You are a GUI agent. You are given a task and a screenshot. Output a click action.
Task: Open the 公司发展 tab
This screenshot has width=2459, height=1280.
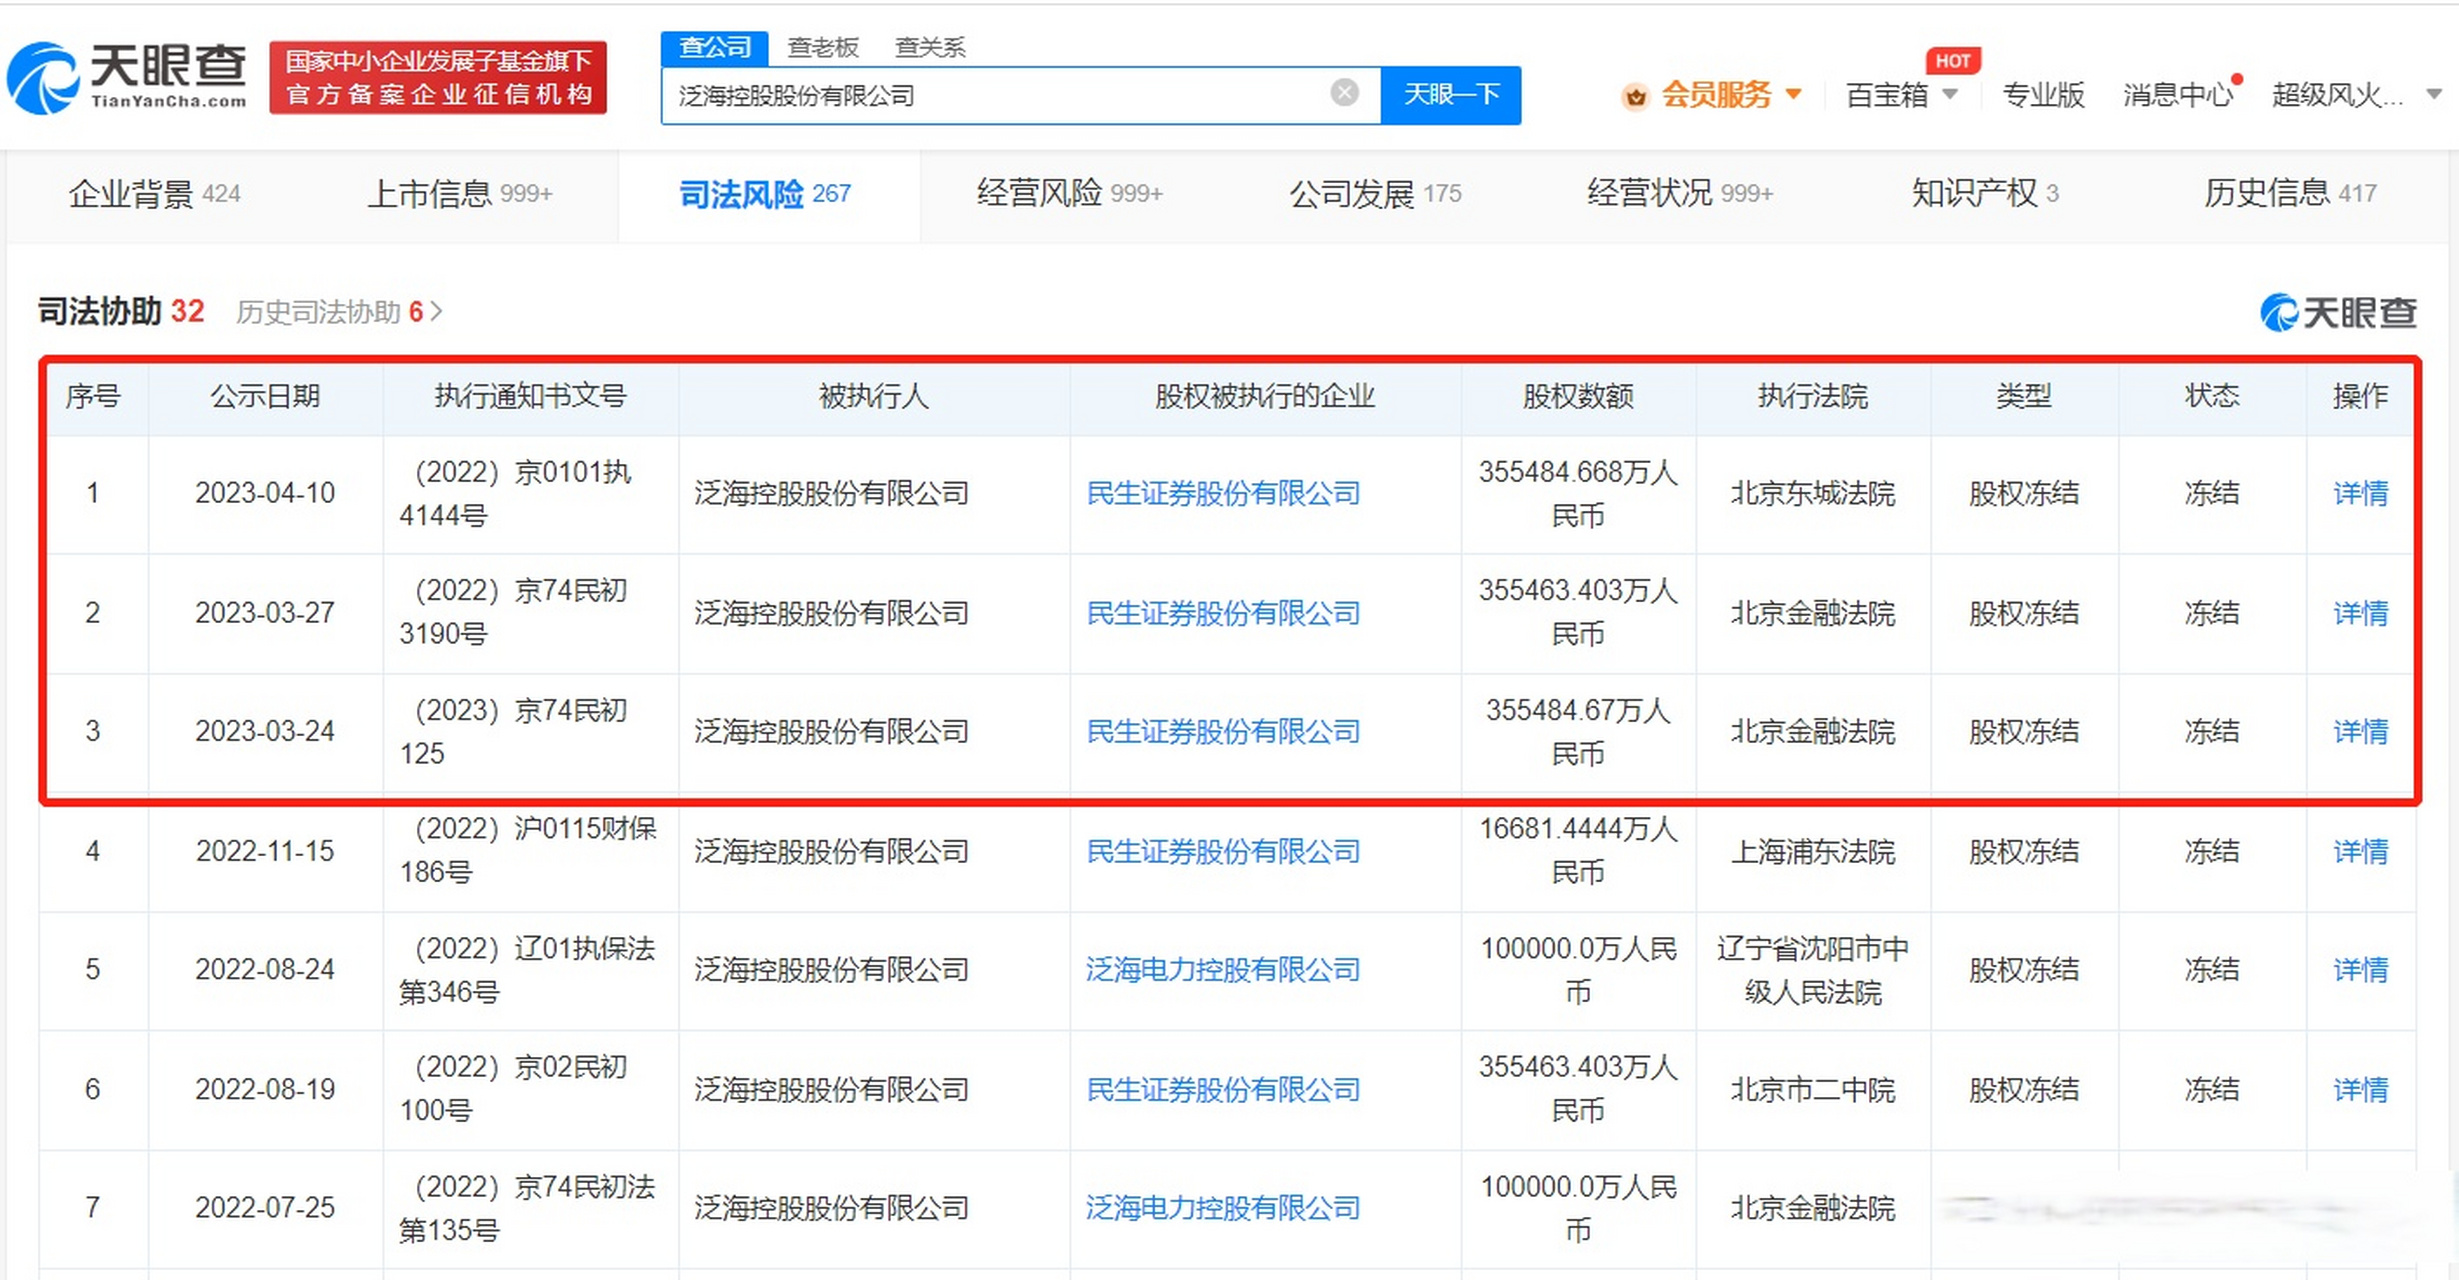tap(1375, 193)
